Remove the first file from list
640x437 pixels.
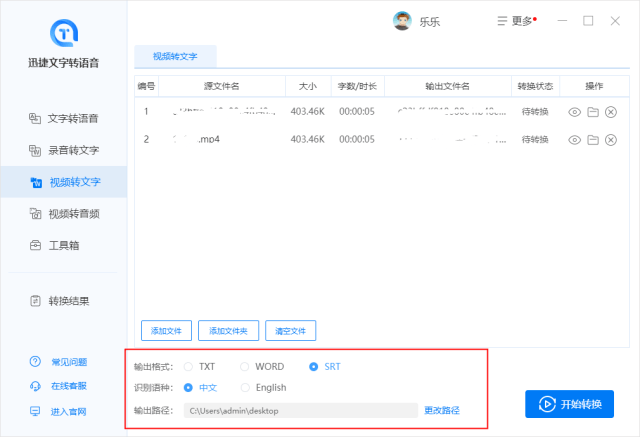611,112
